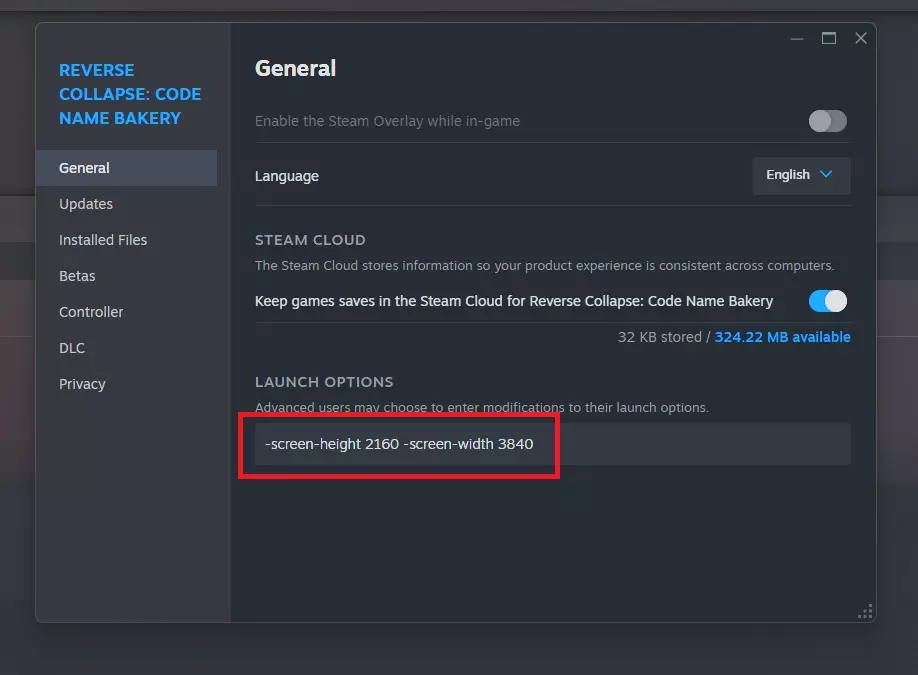
Task: Open Controller settings
Action: click(91, 312)
